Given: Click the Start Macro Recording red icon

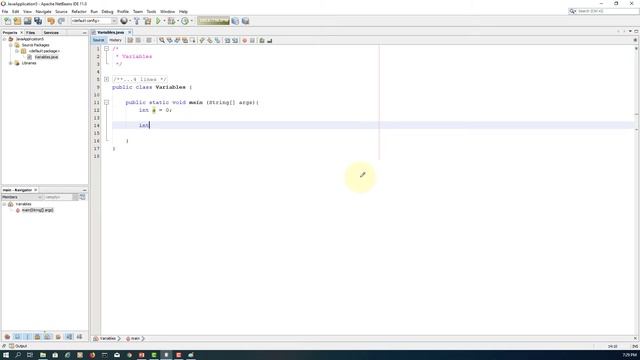Looking at the screenshot, I should click(244, 40).
